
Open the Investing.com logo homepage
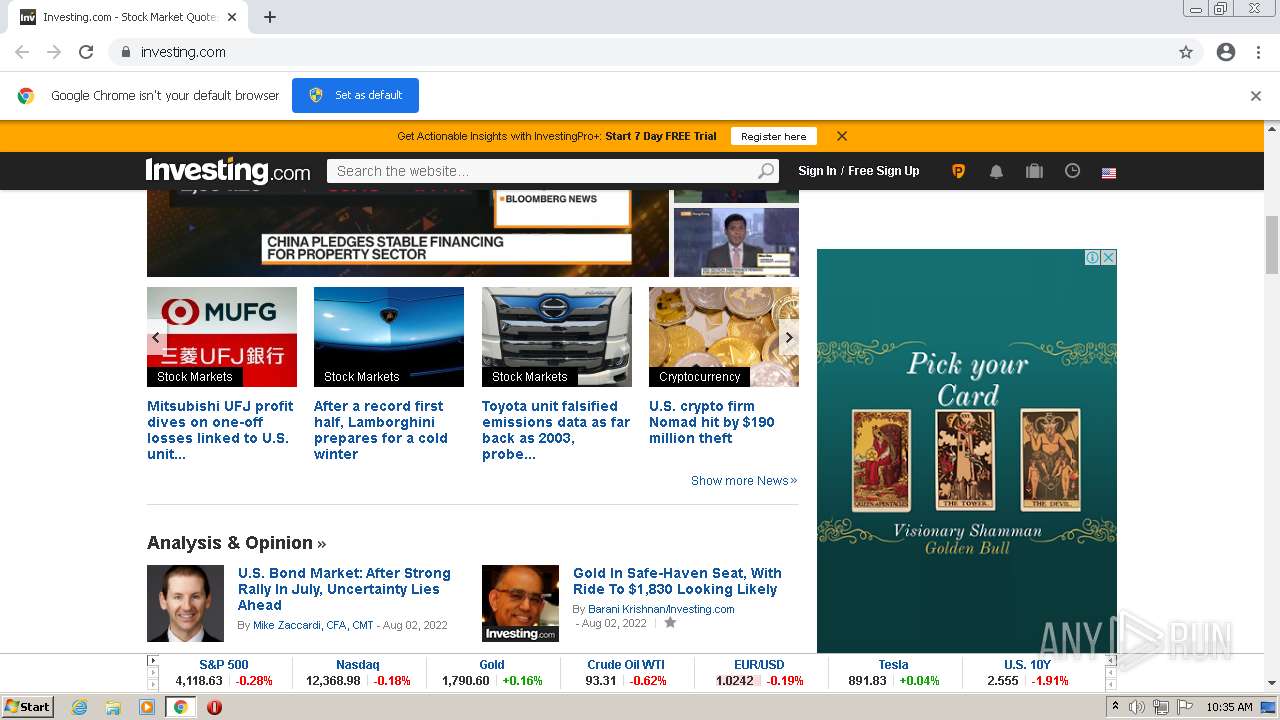[228, 171]
